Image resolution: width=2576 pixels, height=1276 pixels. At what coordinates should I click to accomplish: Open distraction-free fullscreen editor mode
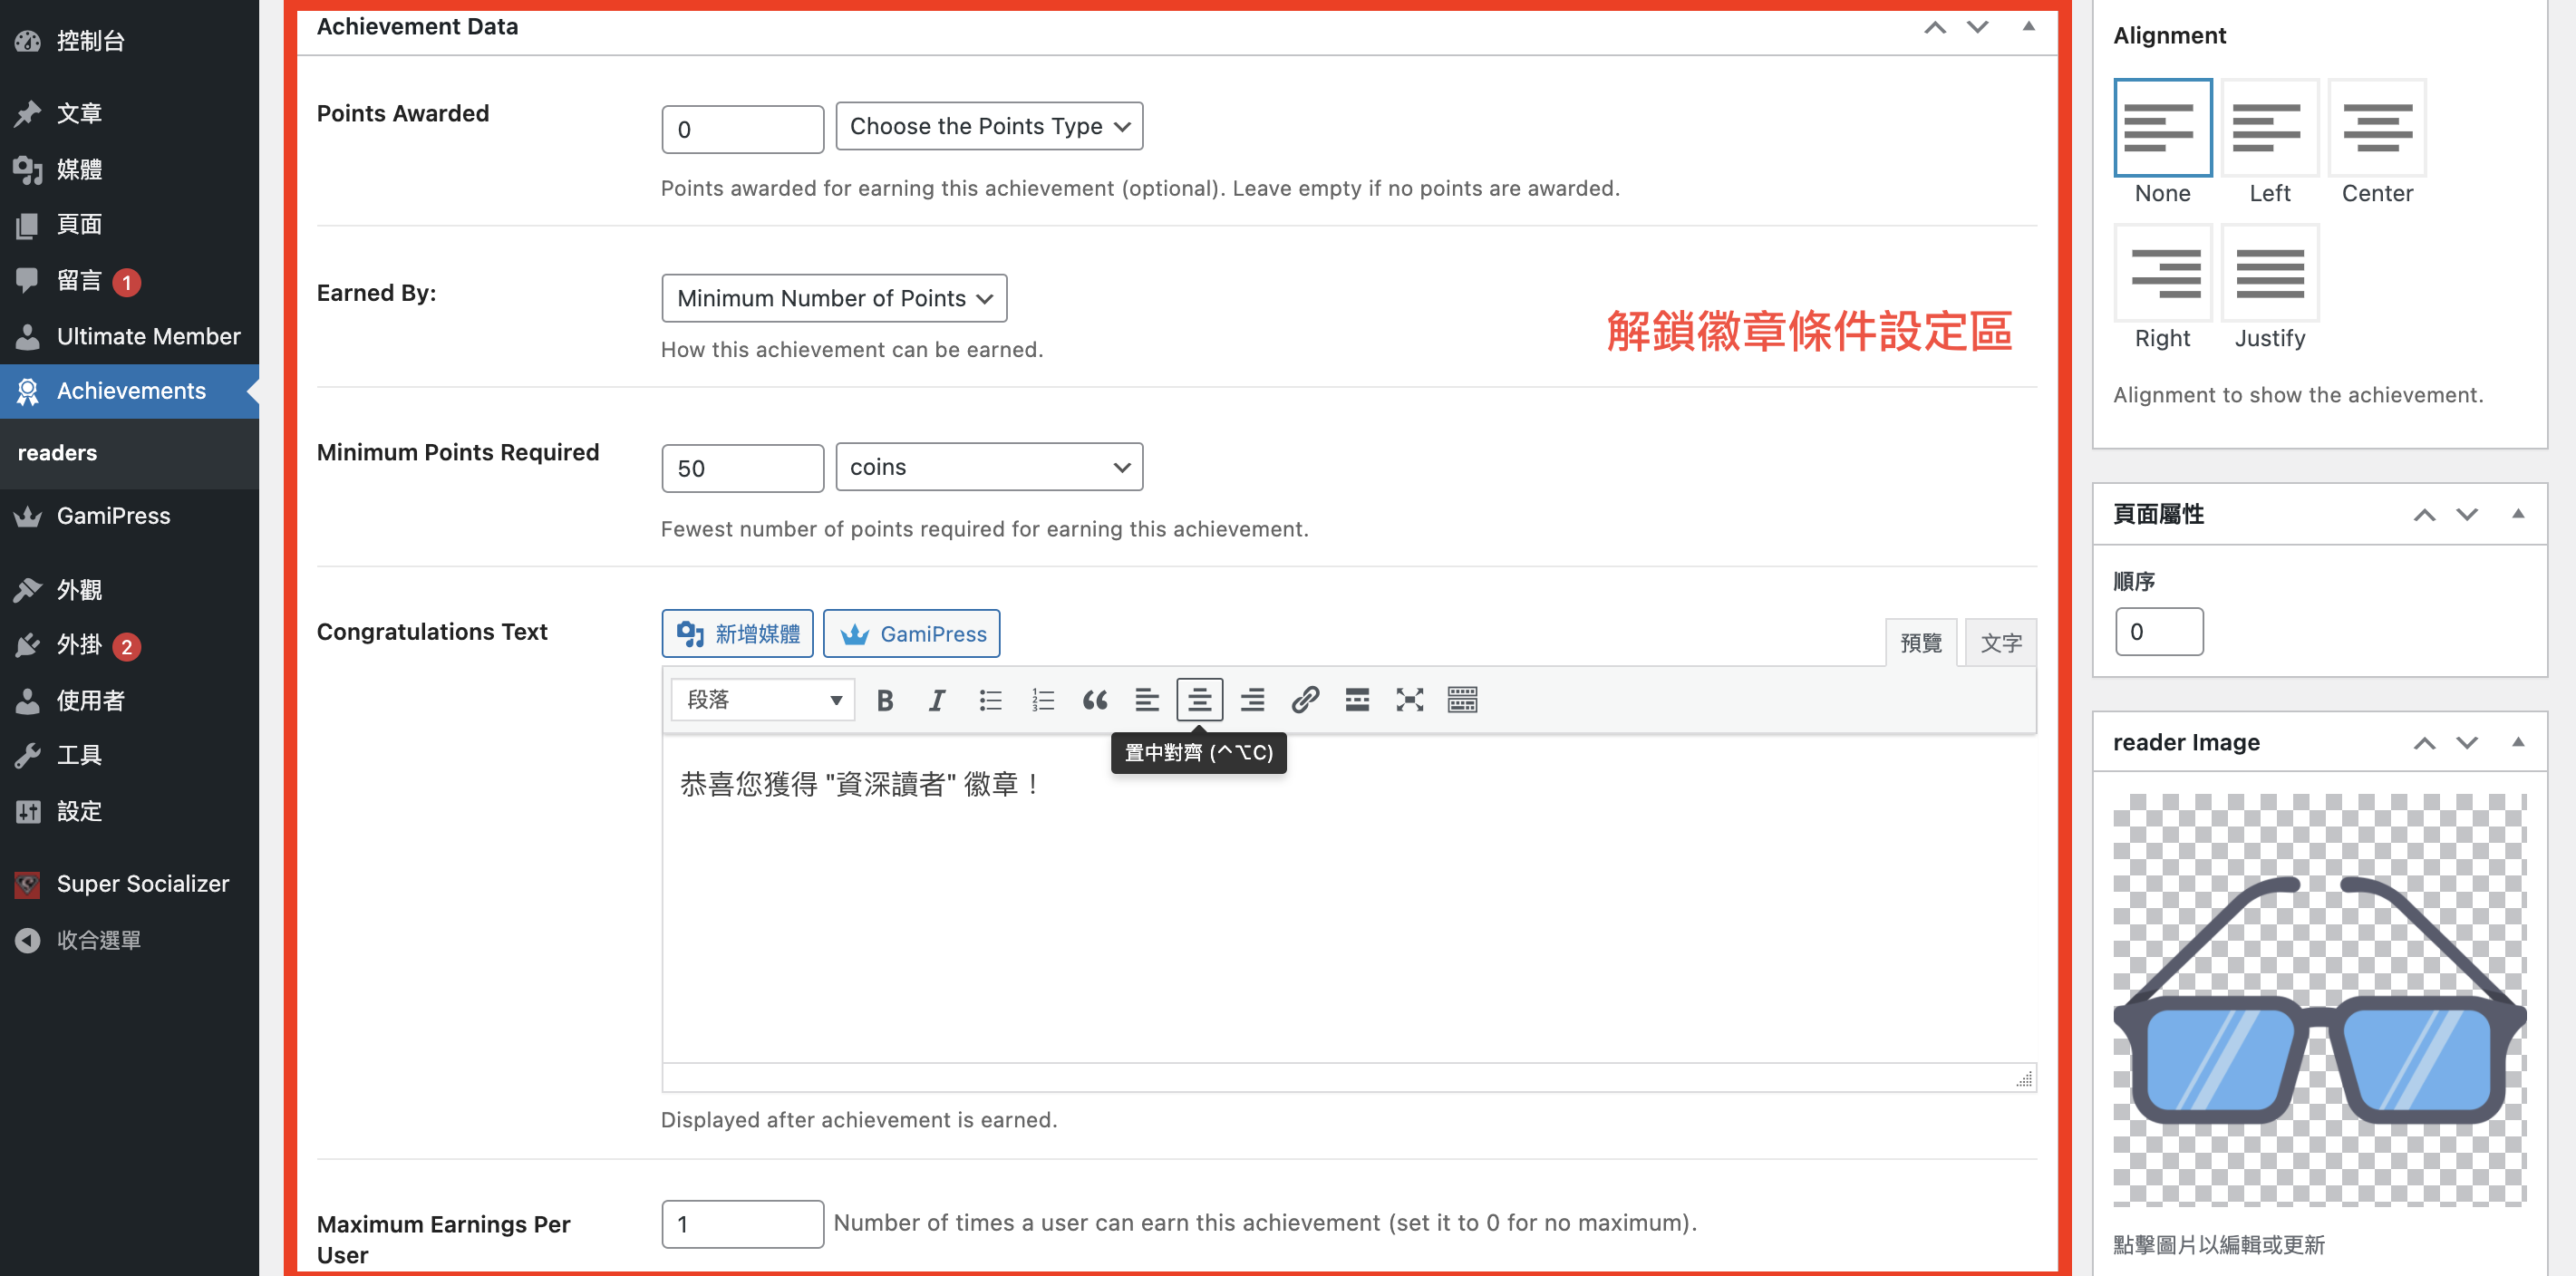(1410, 700)
